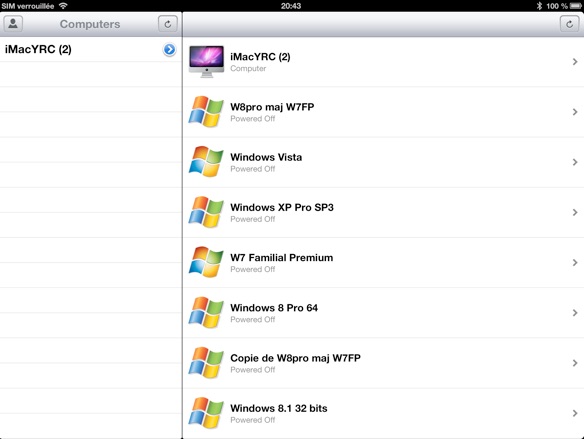Open chevron for Windows Vista row

(x=575, y=162)
